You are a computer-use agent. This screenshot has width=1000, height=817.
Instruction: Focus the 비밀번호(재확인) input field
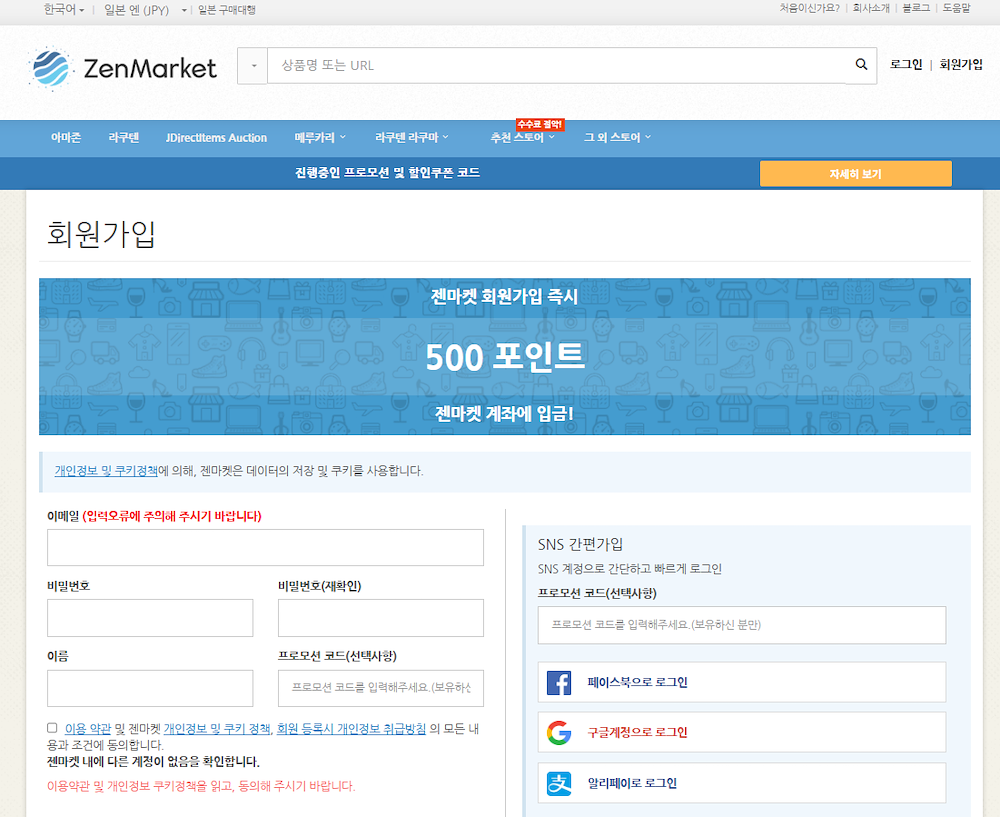(x=381, y=617)
